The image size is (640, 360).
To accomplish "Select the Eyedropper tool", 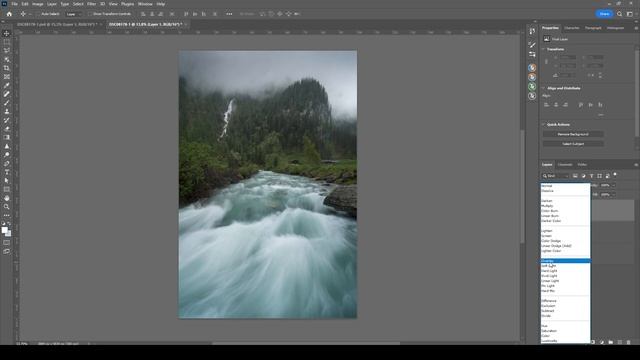I will tap(7, 85).
